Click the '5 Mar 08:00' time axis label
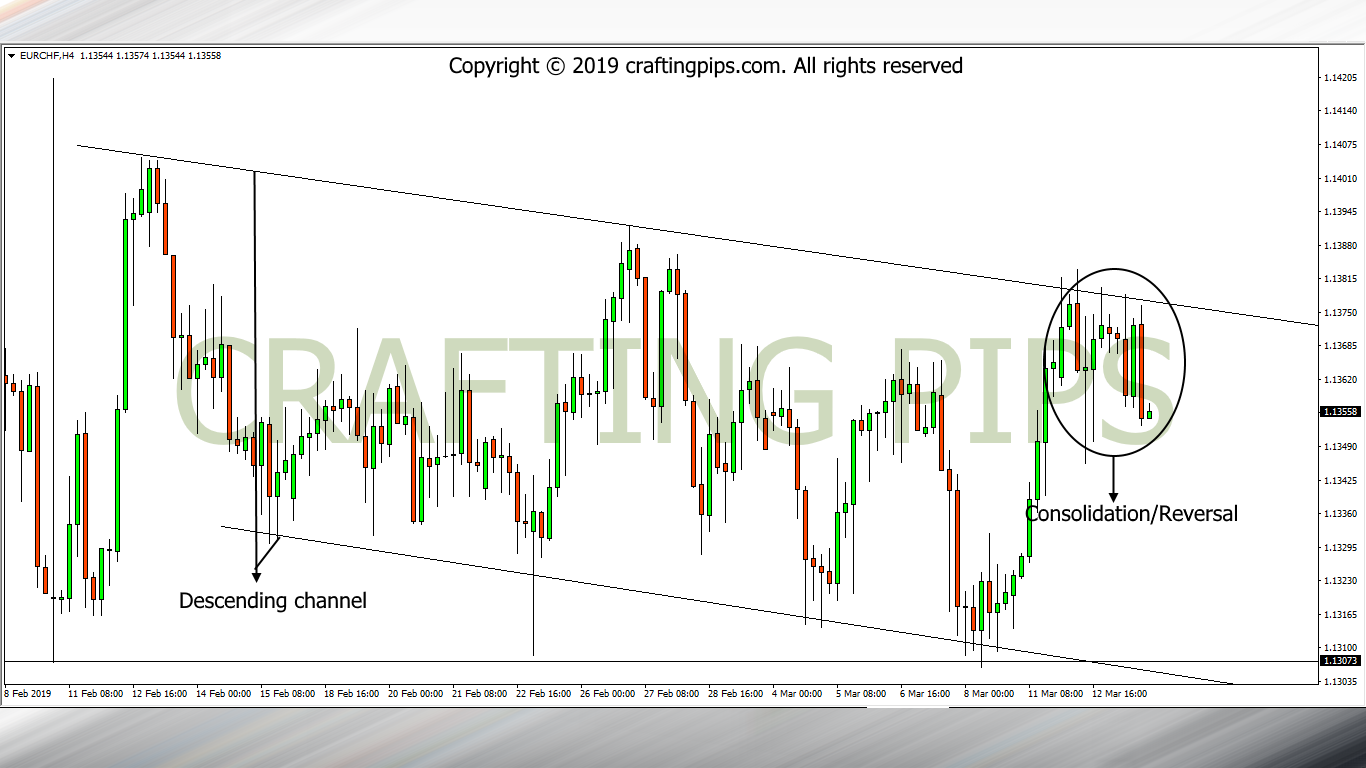Viewport: 1366px width, 768px height. (862, 693)
